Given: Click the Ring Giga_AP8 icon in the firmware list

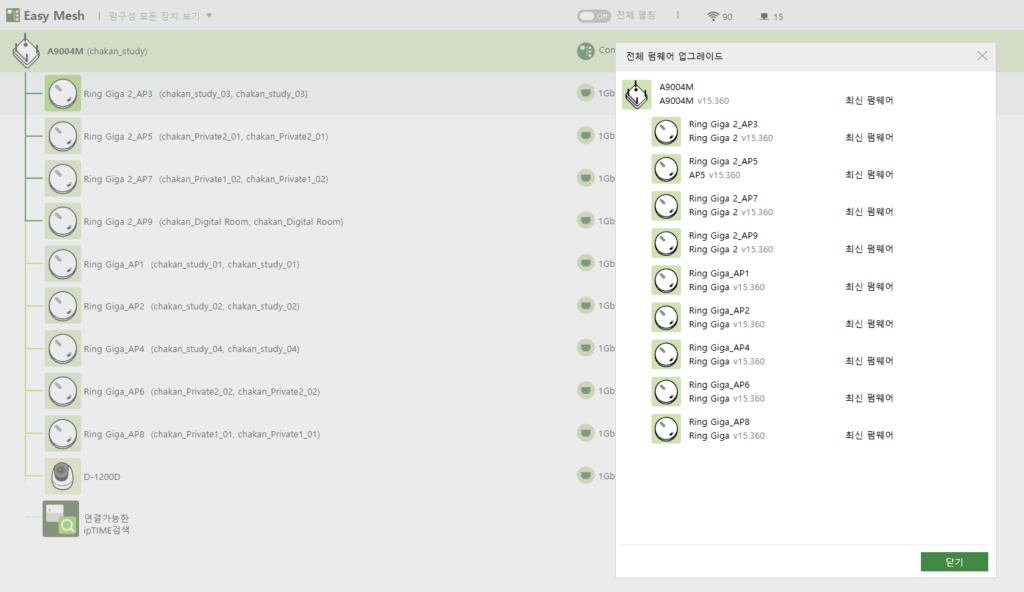Looking at the screenshot, I should 666,429.
